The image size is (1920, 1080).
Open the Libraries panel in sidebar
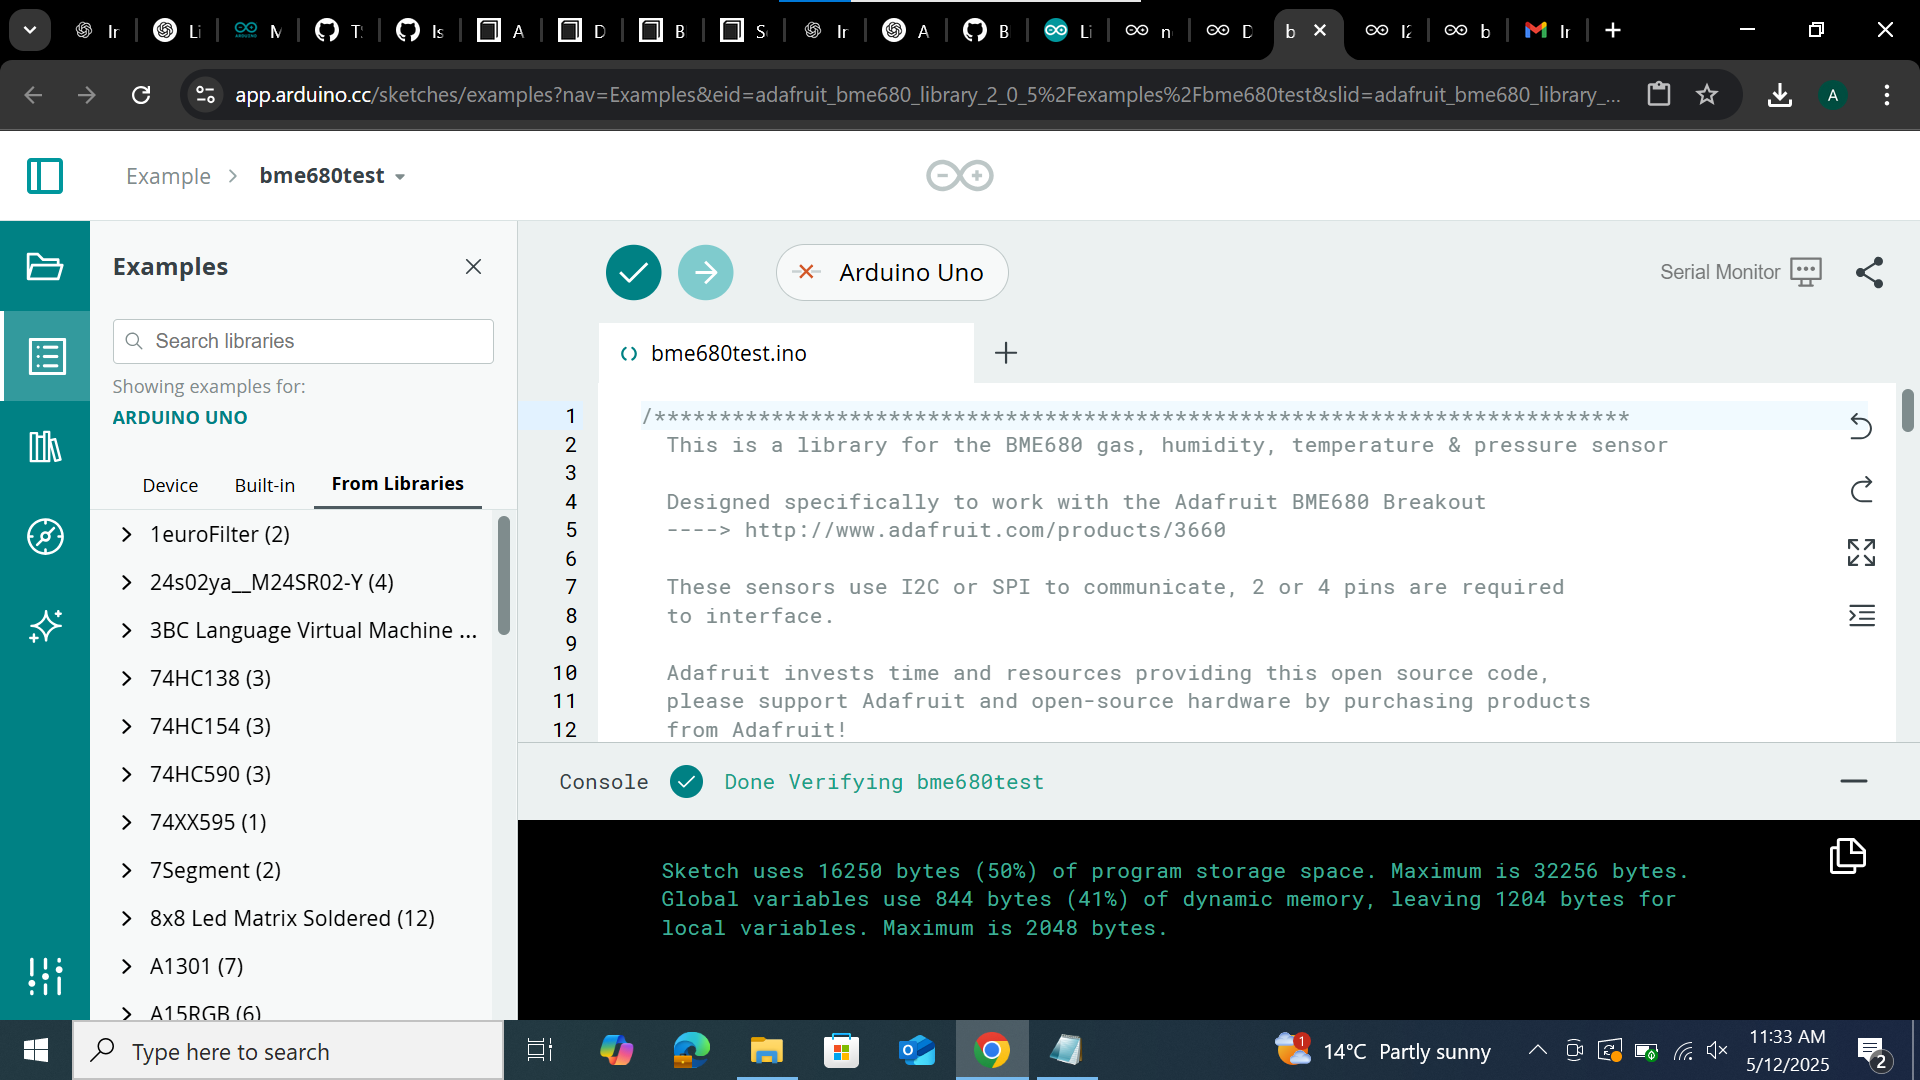[x=45, y=446]
